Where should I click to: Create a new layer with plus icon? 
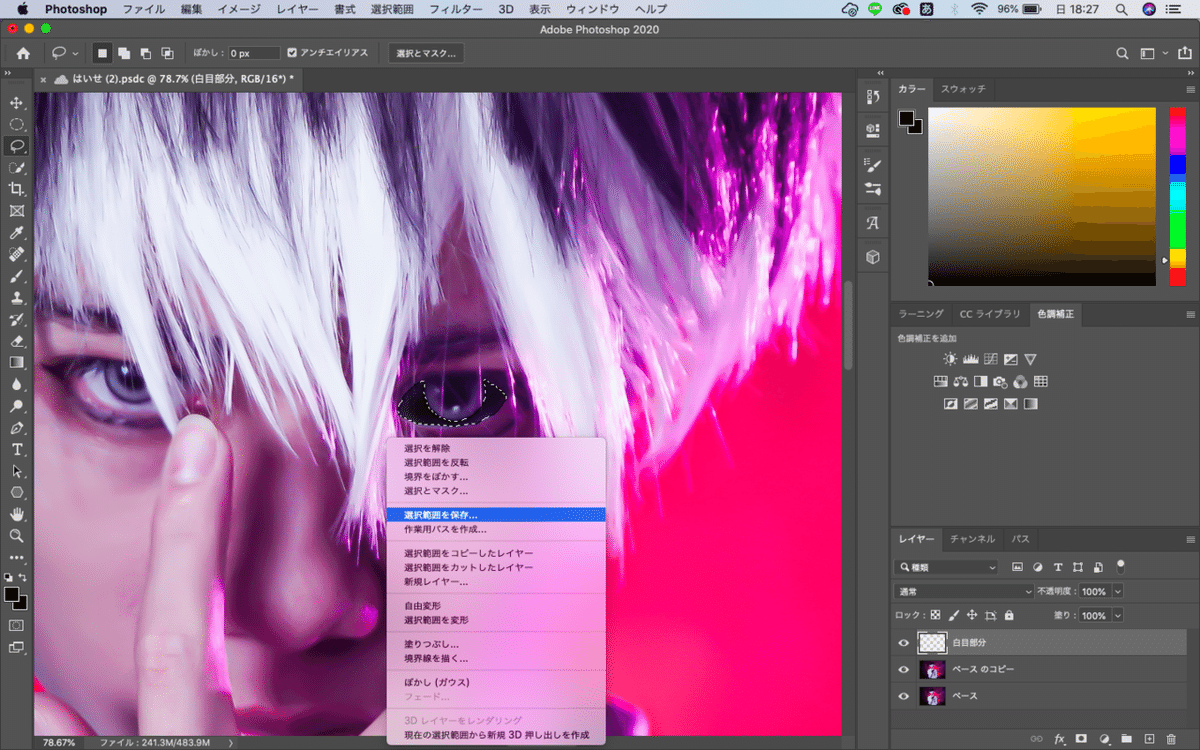pos(1149,739)
